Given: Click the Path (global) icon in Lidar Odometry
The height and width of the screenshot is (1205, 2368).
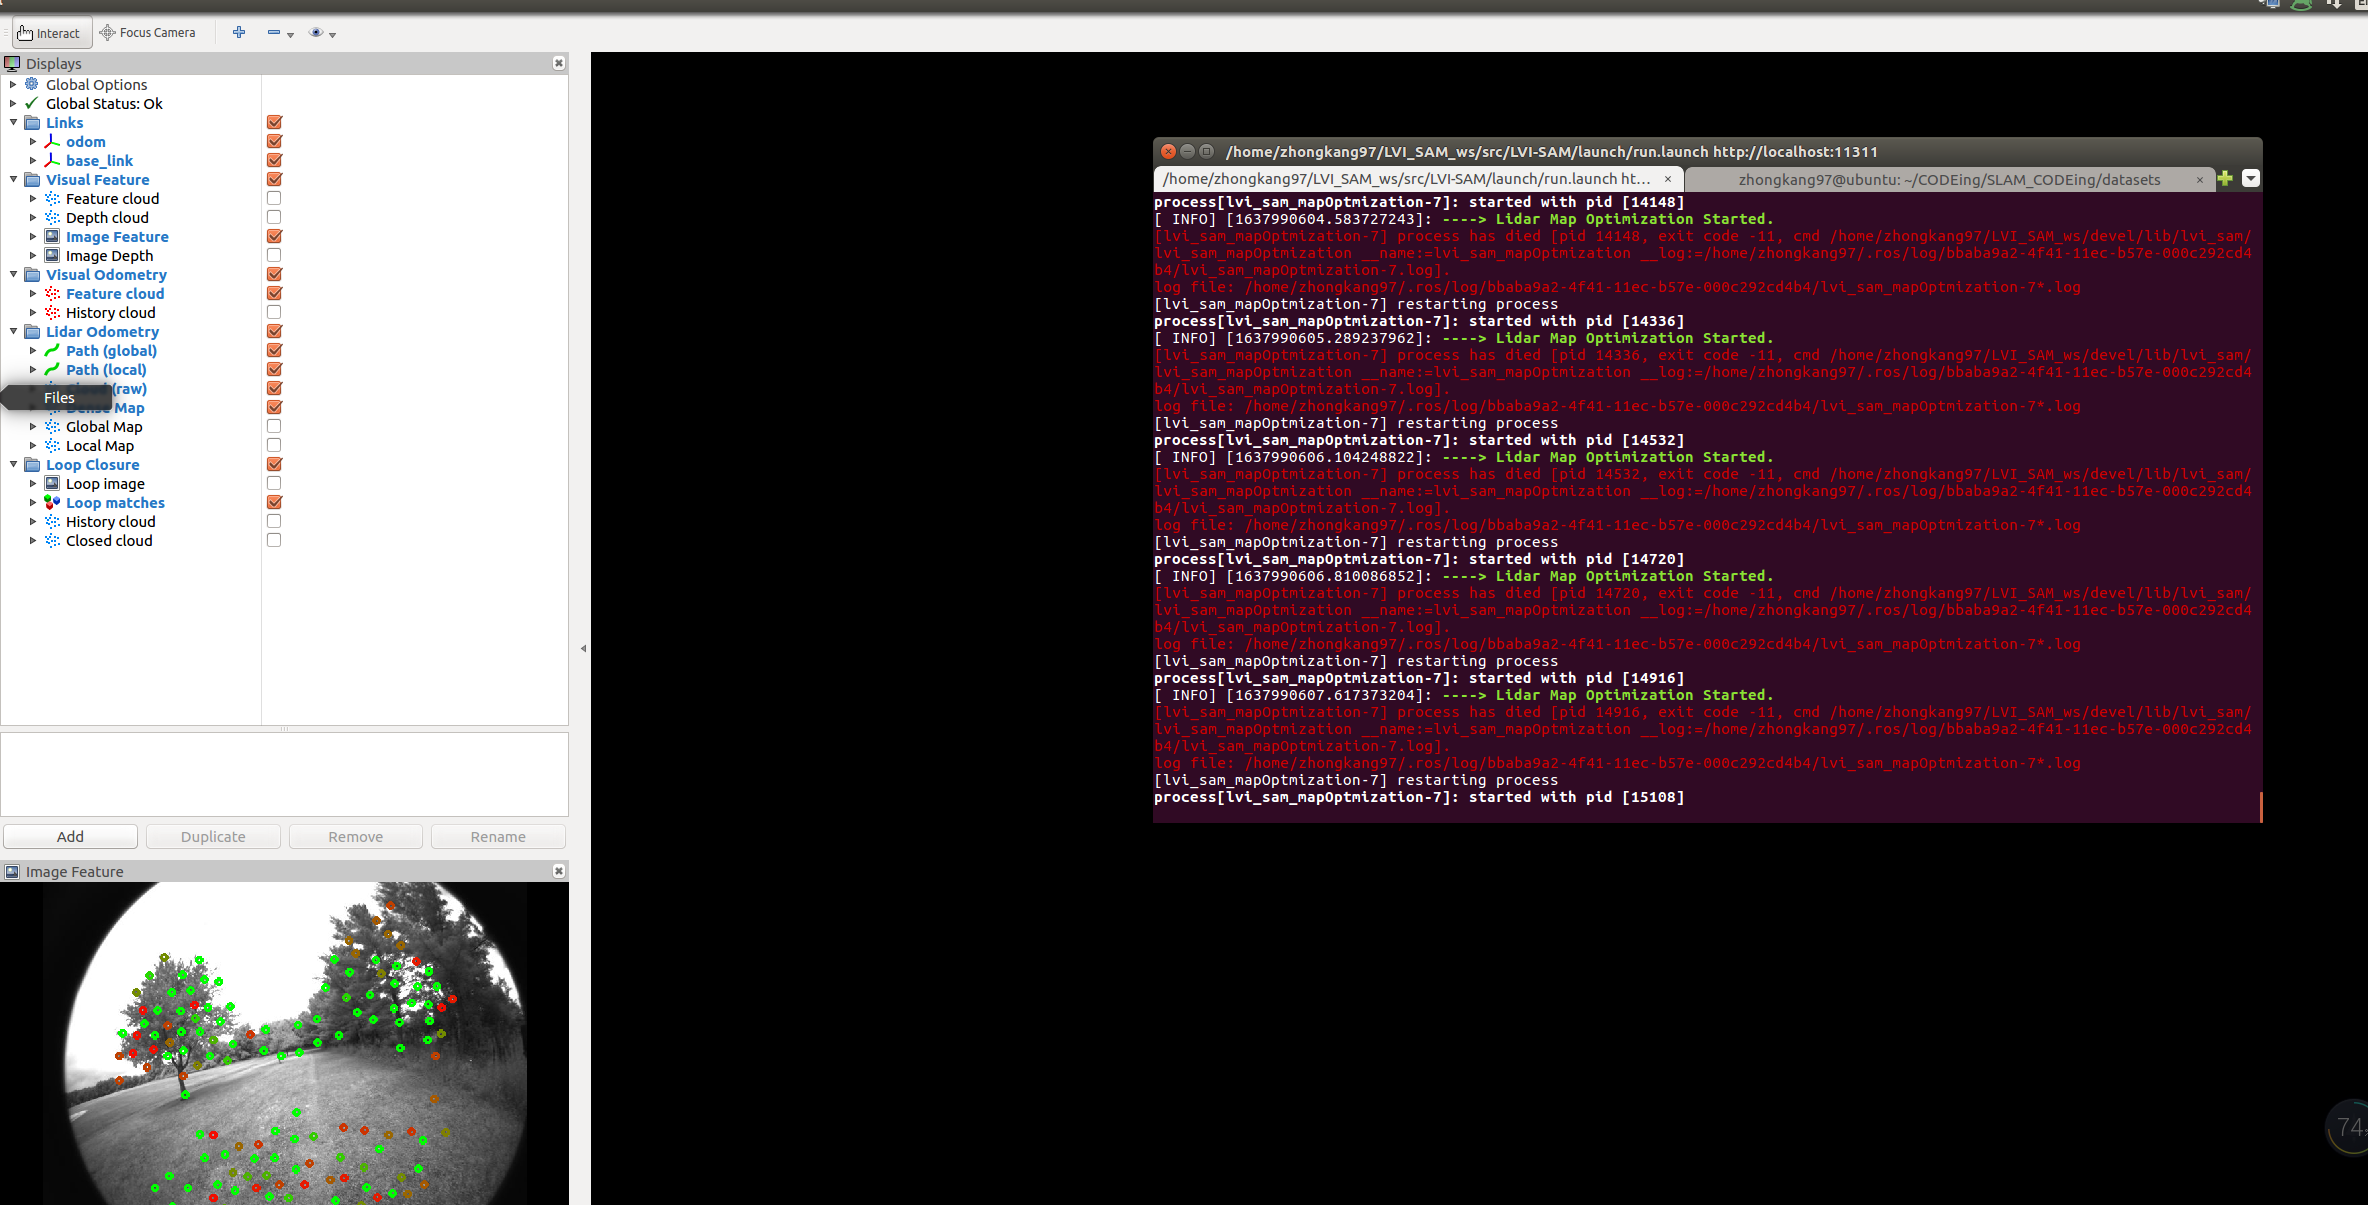Looking at the screenshot, I should [x=52, y=350].
